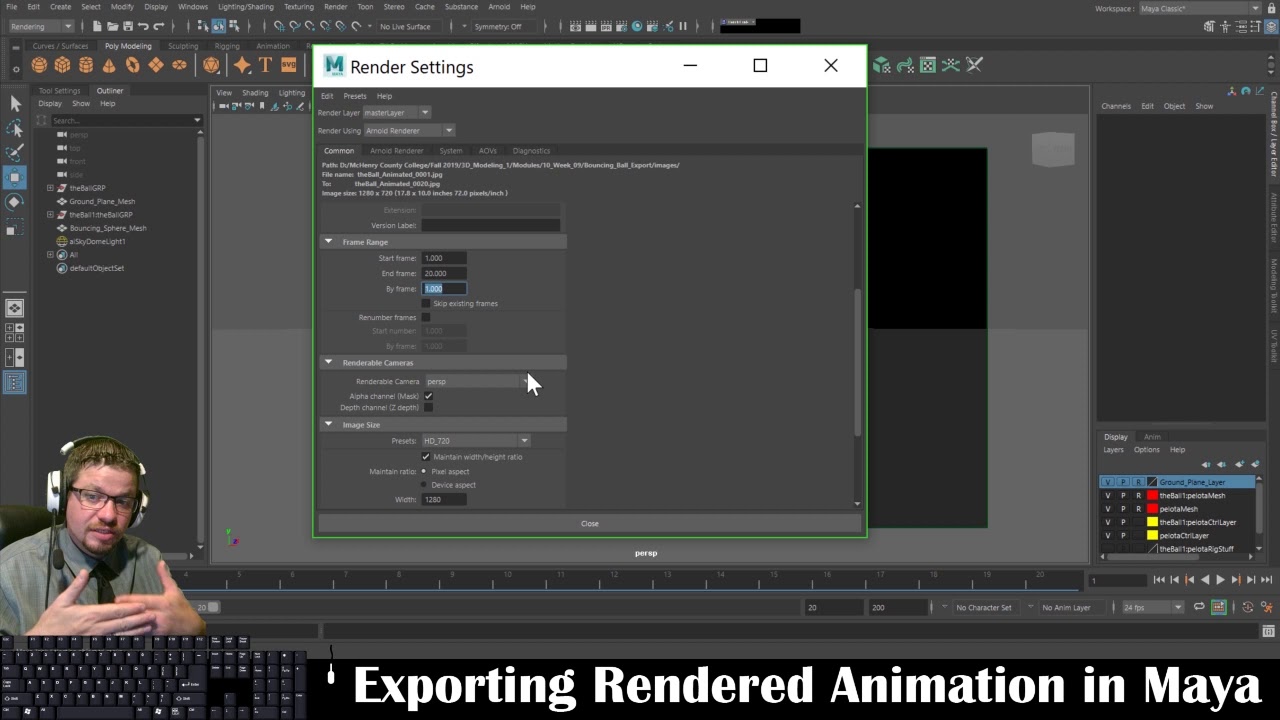Create a polygon torus from the shelf

click(132, 65)
